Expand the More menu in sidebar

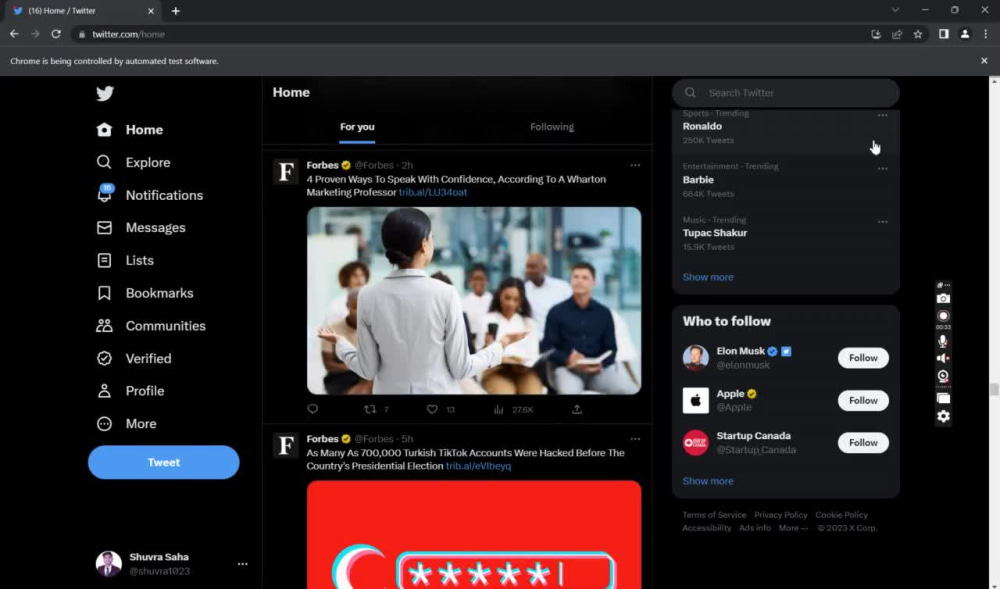126,423
